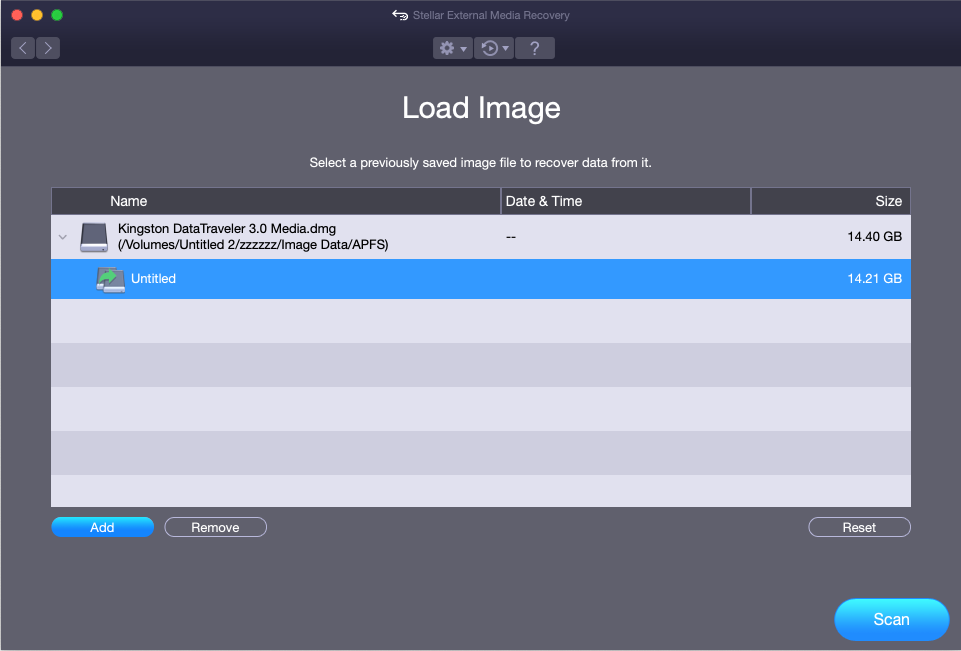The width and height of the screenshot is (961, 651).
Task: Click the Untitled volume icon
Action: (111, 280)
